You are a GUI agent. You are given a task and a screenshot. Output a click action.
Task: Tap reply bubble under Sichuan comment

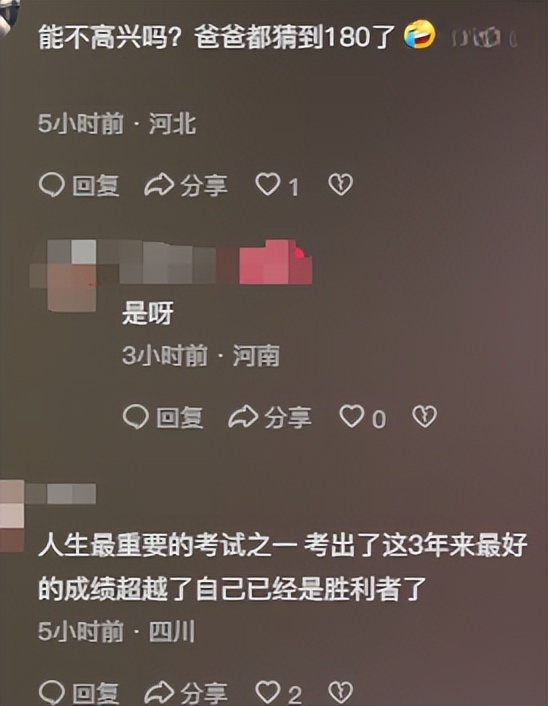(x=52, y=692)
